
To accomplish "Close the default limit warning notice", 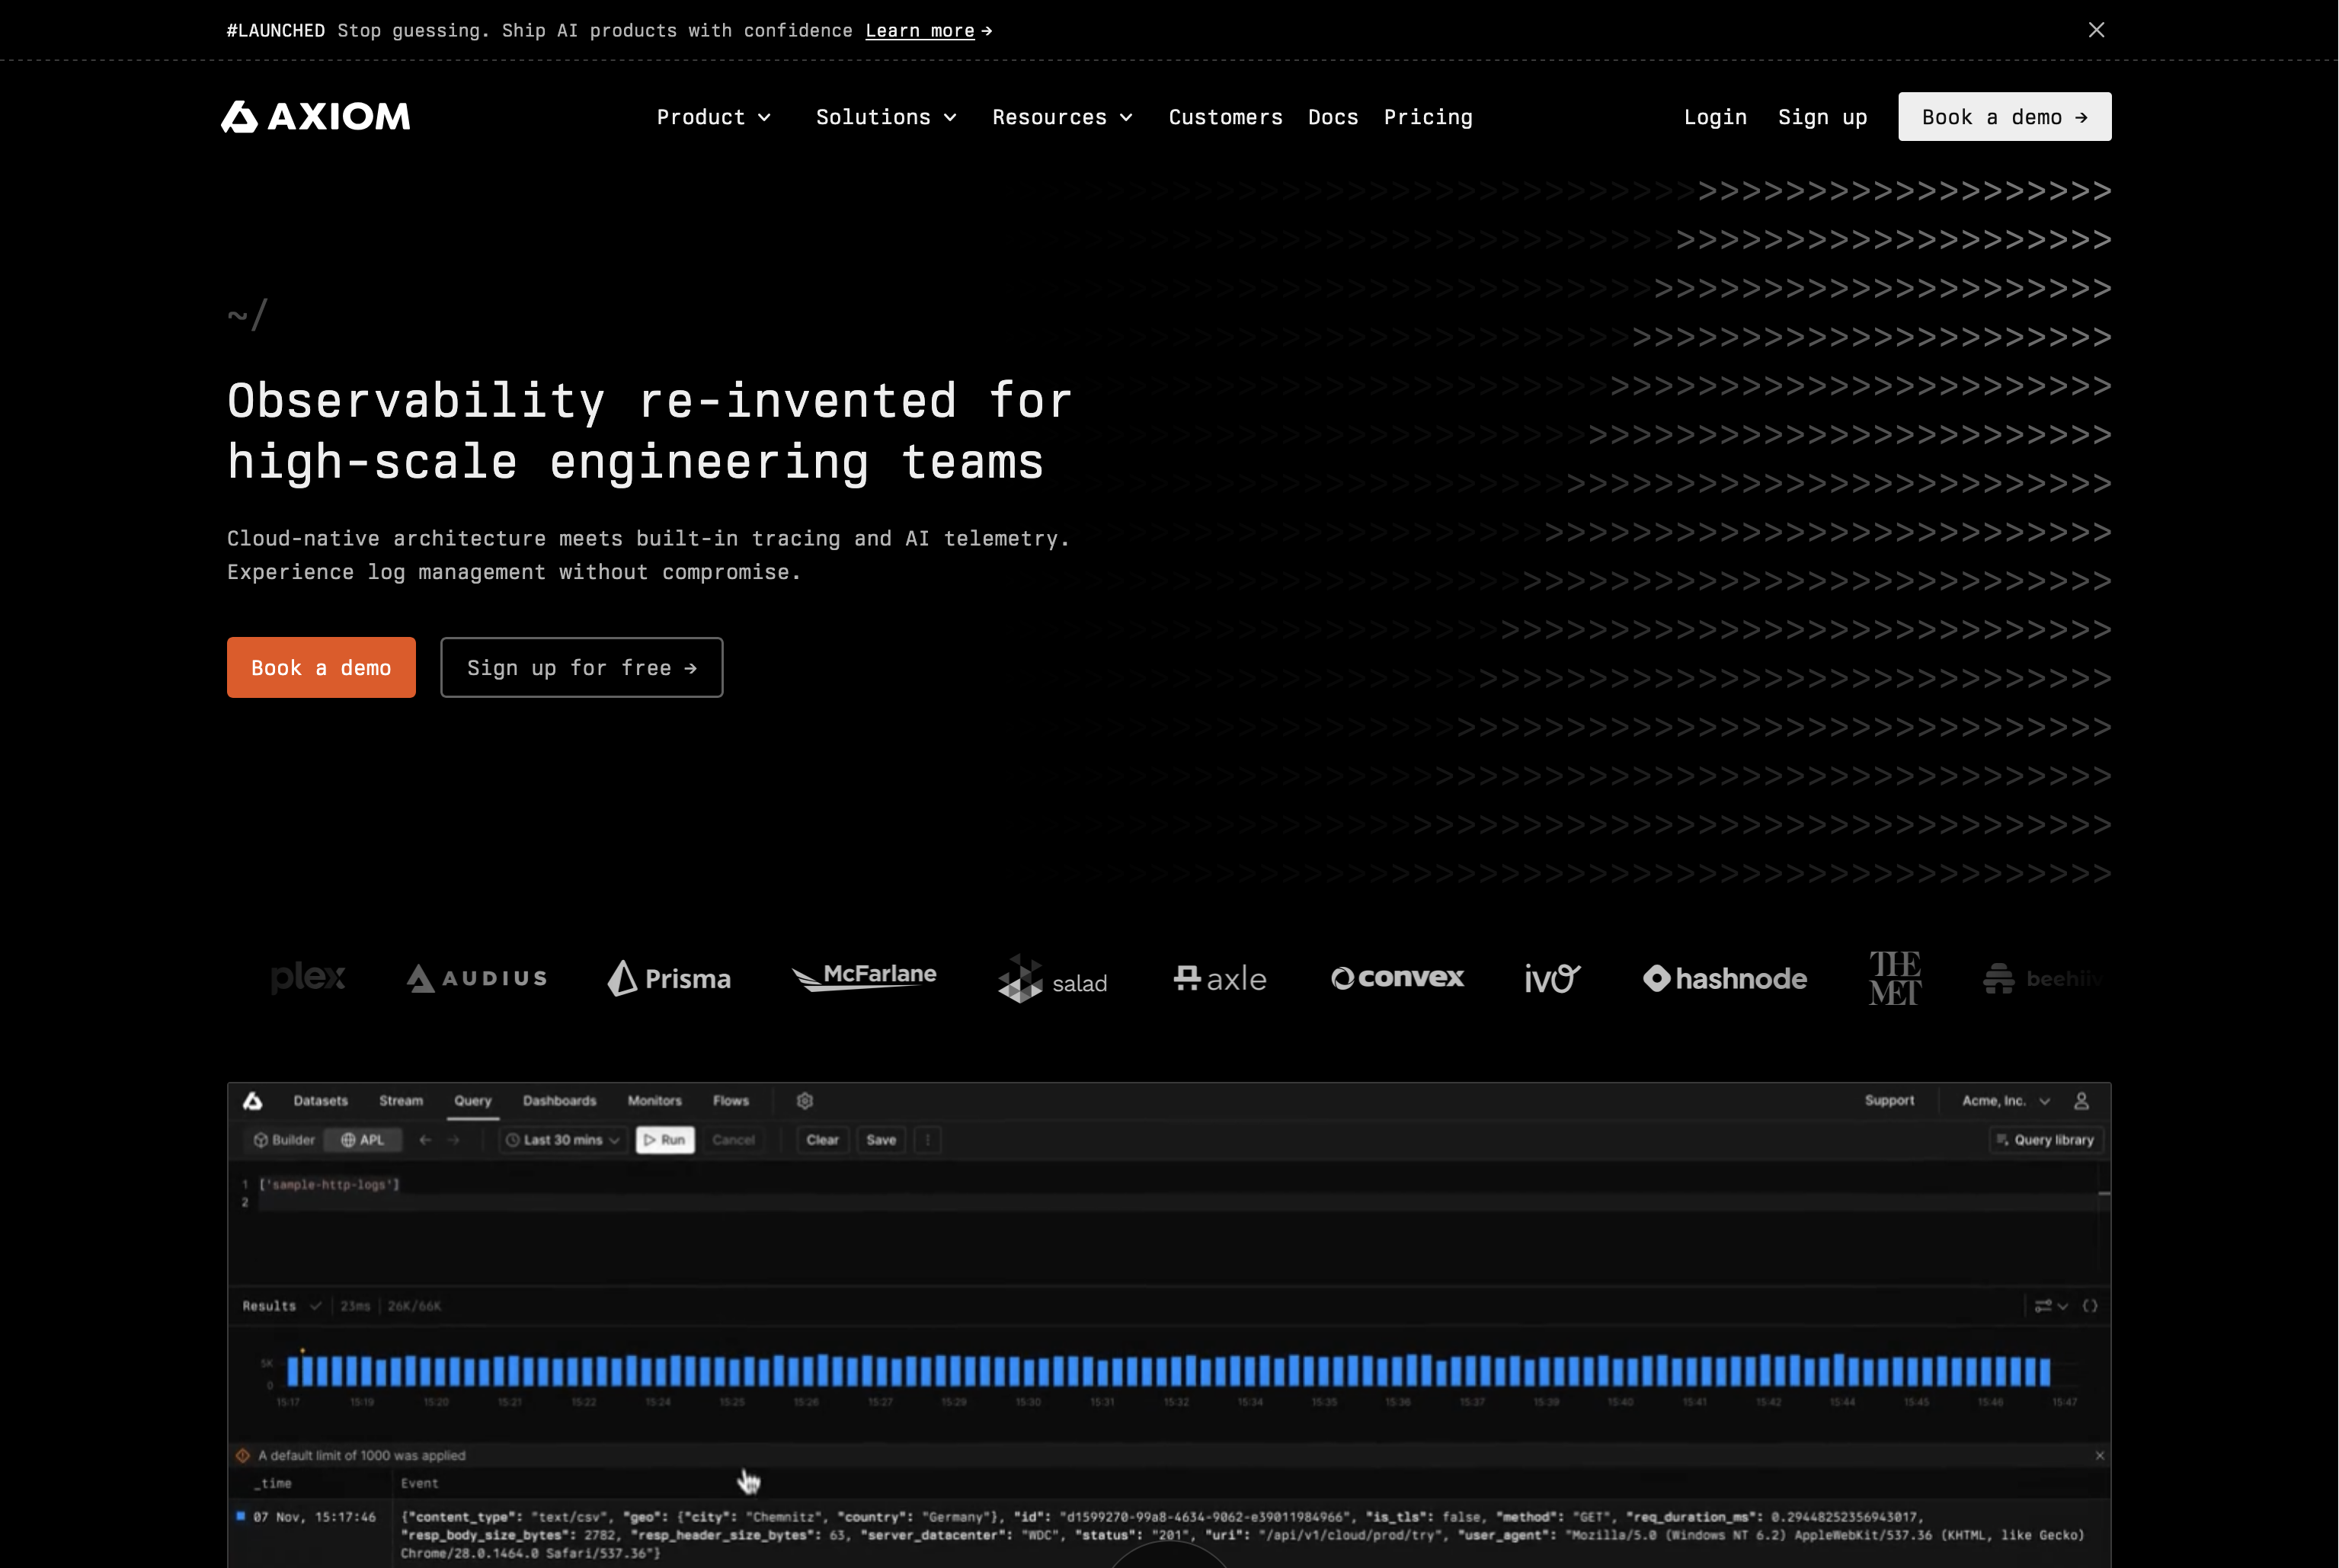I will click(2099, 1455).
